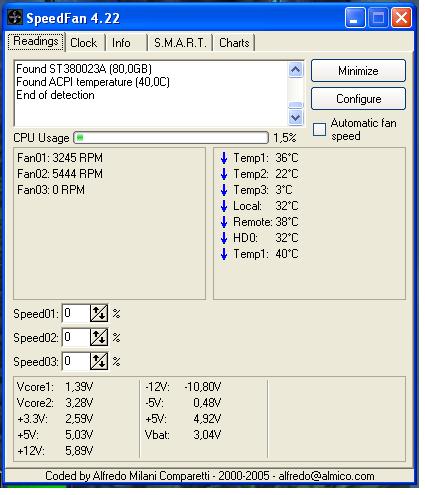Click the down arrow icon beside HD0 temperature
The height and width of the screenshot is (495, 425).
point(224,238)
